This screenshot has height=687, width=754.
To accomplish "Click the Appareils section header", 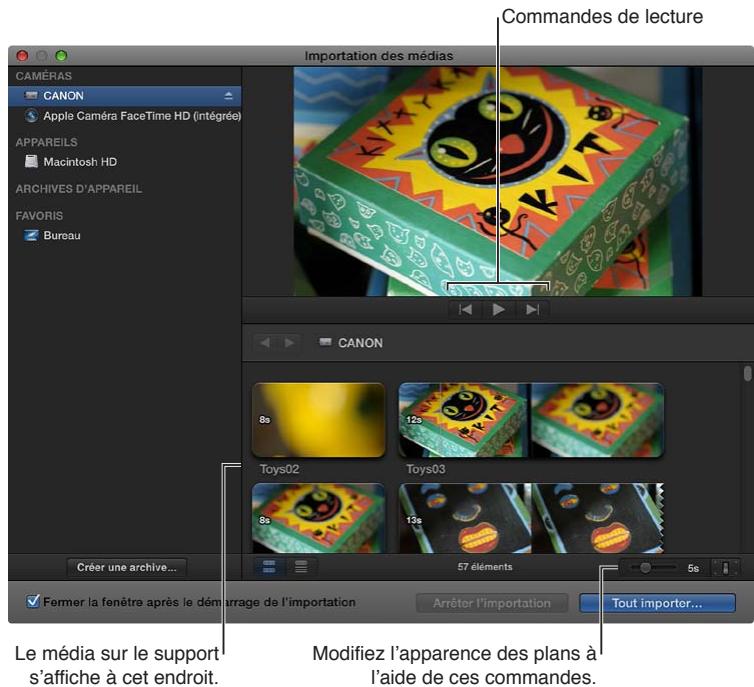I will coord(47,142).
